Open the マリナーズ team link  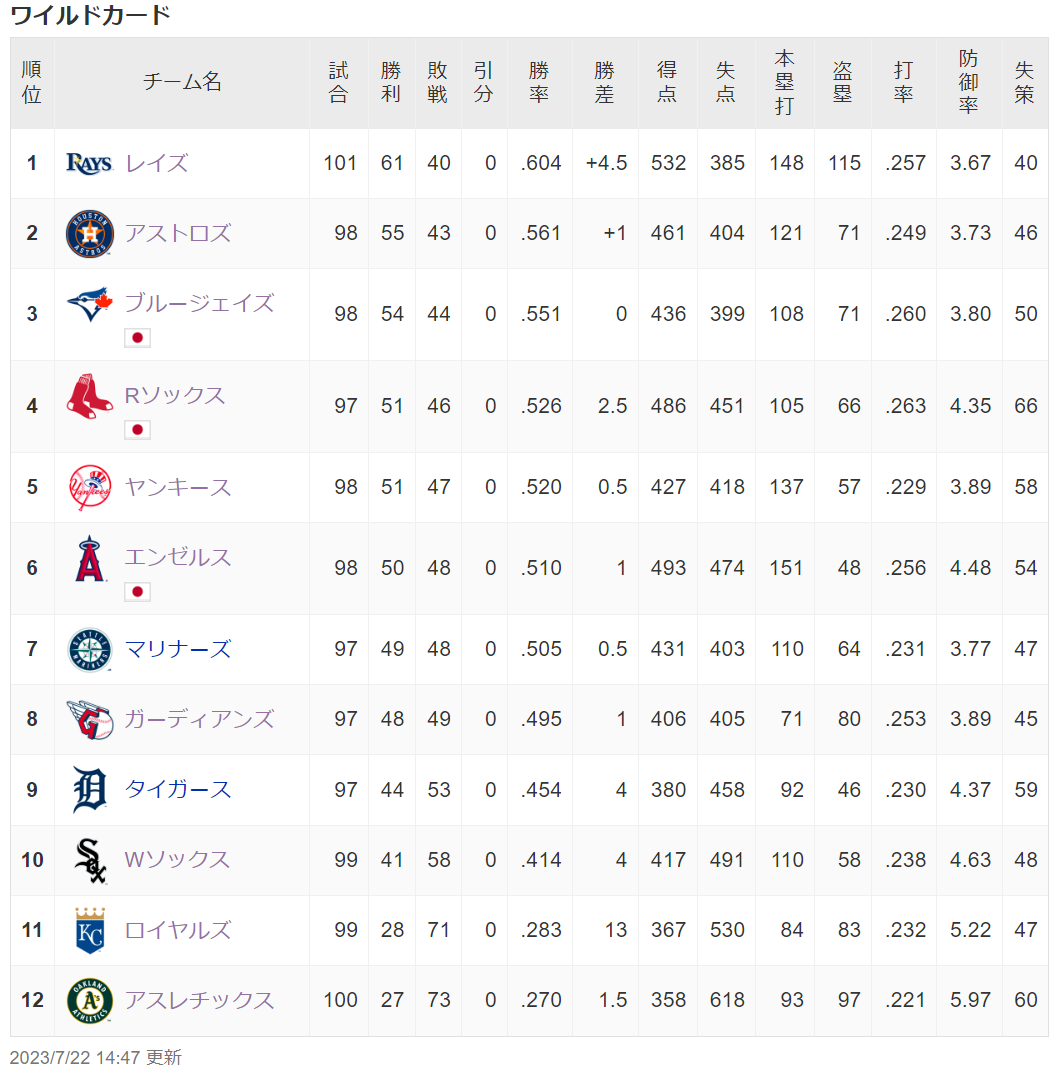[x=178, y=650]
